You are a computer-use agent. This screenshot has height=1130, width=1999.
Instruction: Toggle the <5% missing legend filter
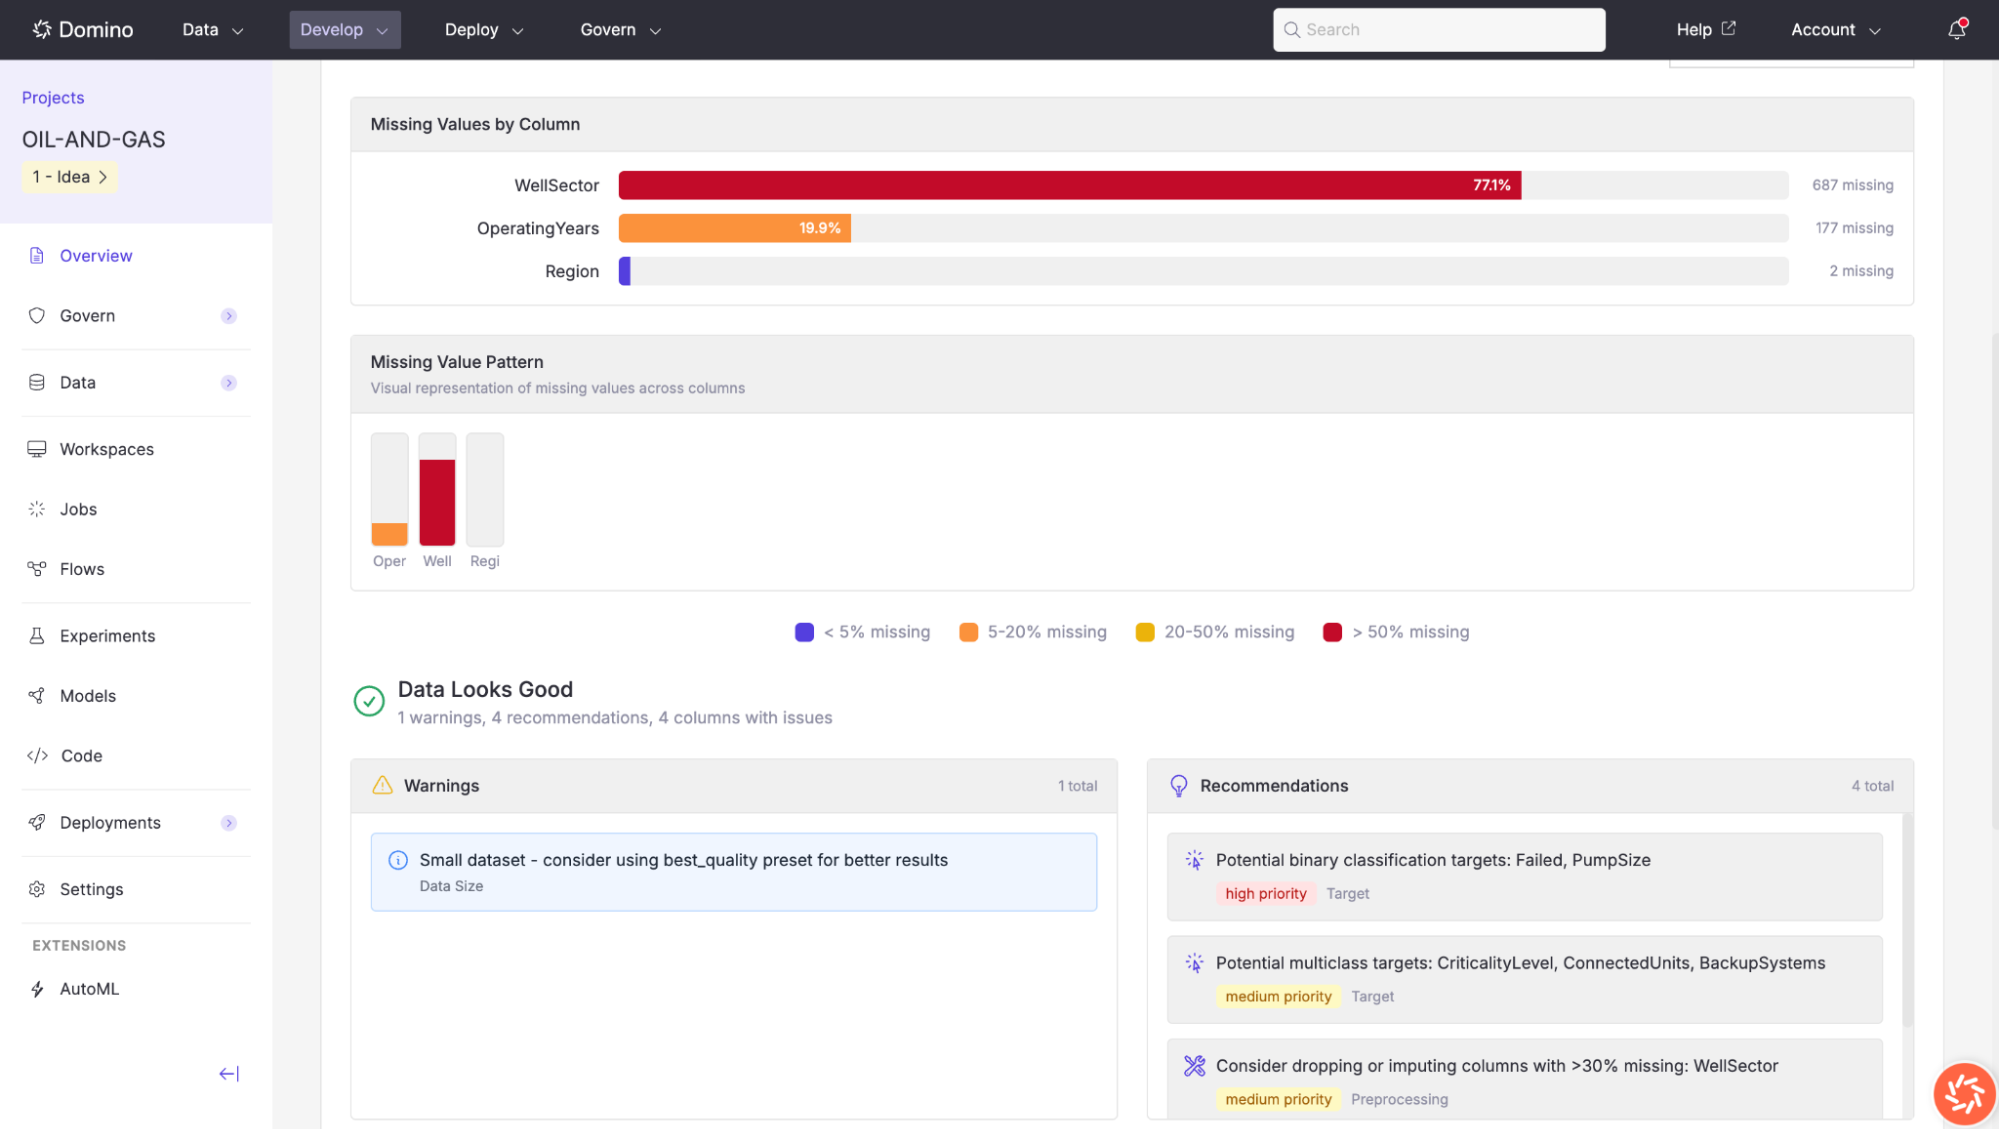pos(862,631)
